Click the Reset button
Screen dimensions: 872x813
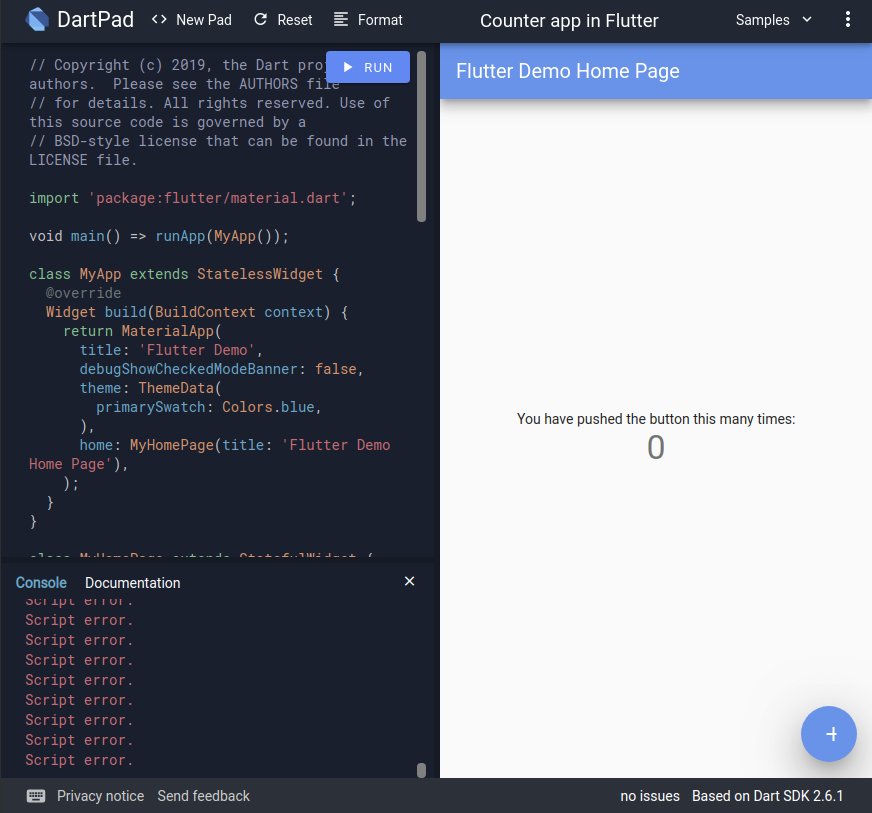283,20
